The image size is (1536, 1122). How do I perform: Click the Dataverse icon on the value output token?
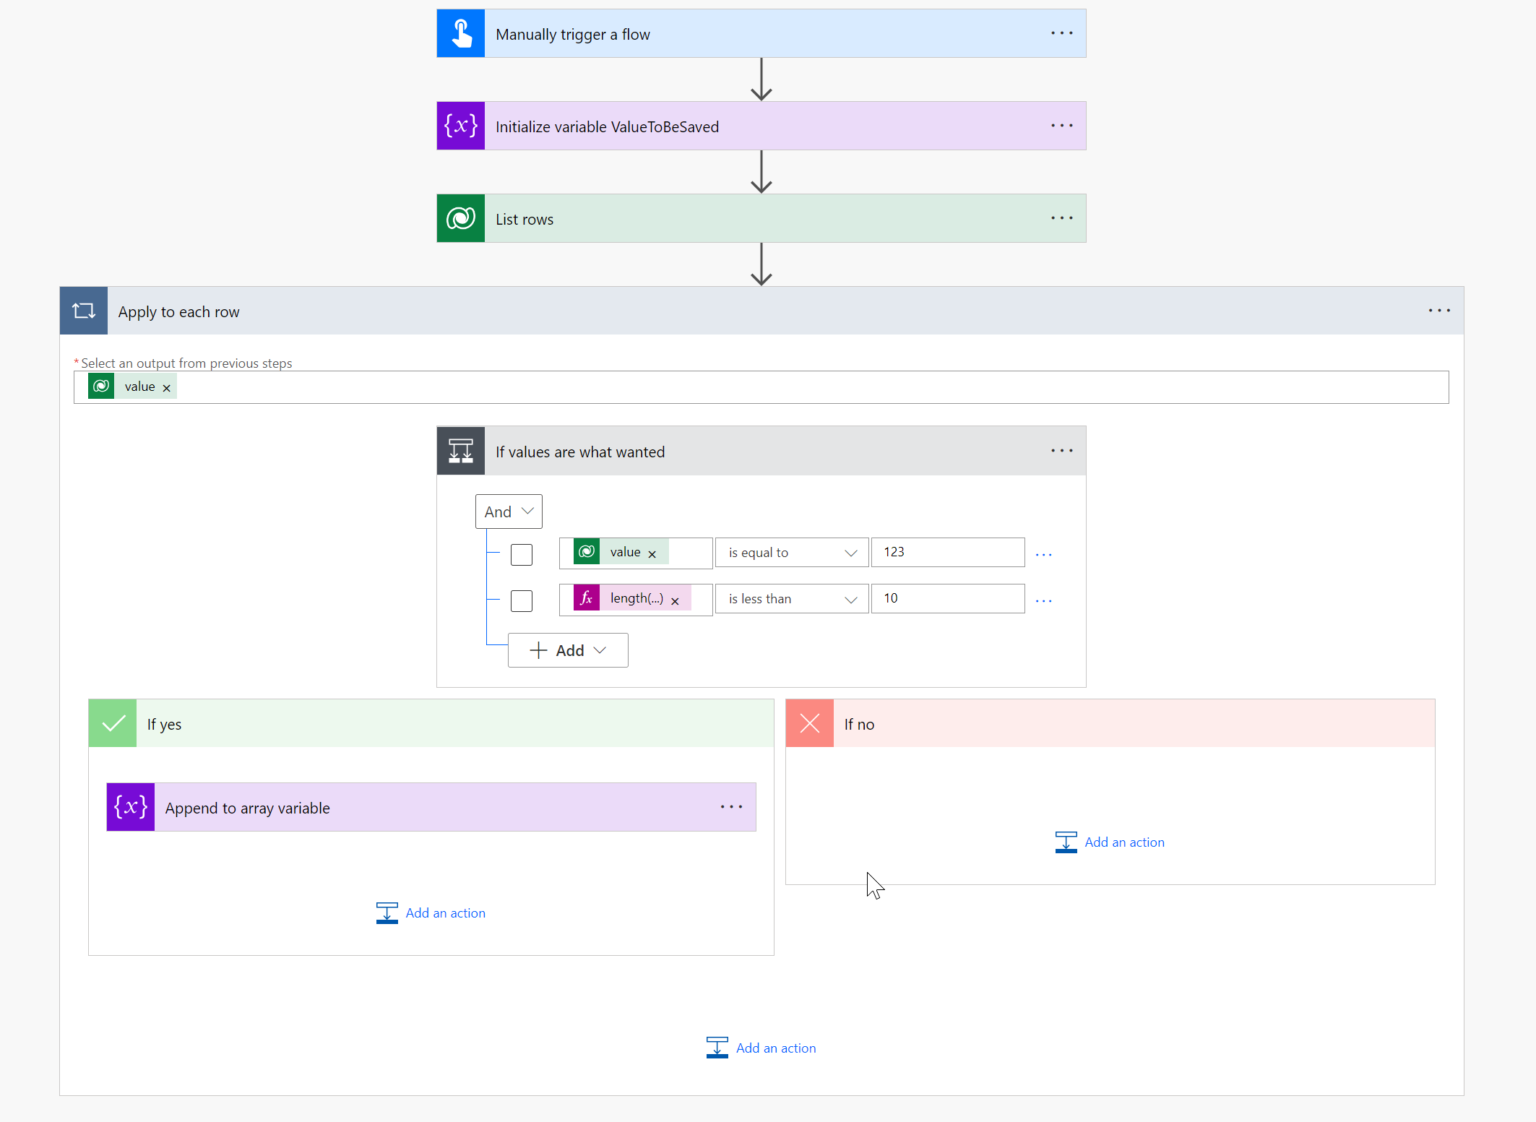[586, 551]
